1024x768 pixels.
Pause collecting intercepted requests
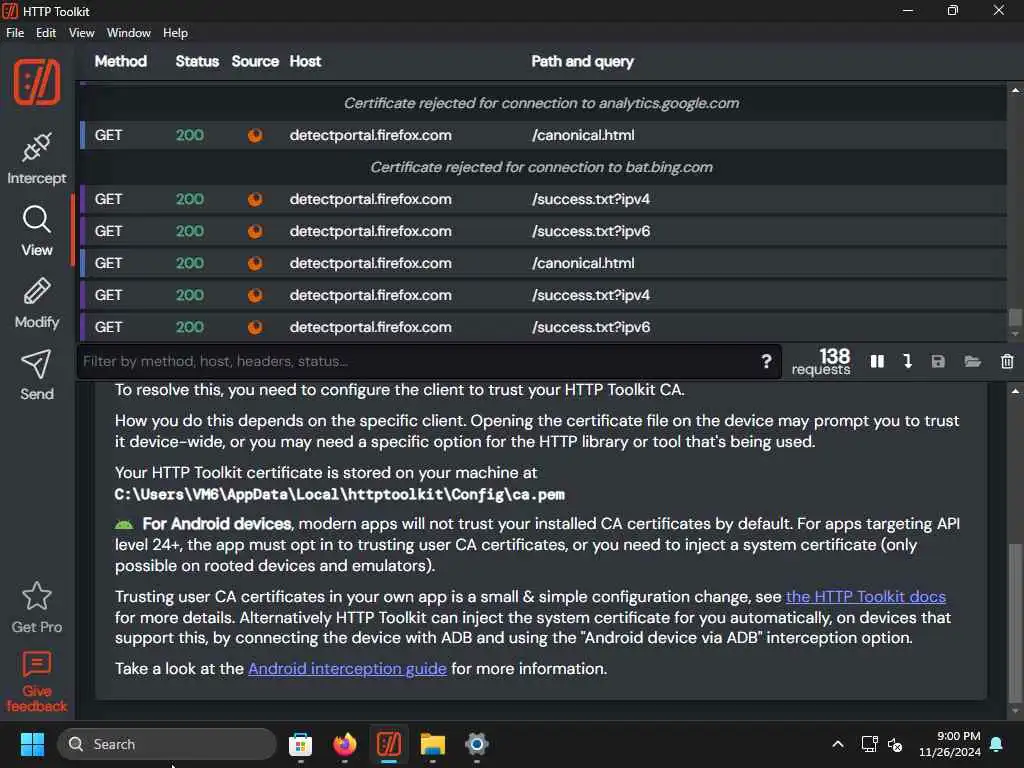click(x=877, y=361)
